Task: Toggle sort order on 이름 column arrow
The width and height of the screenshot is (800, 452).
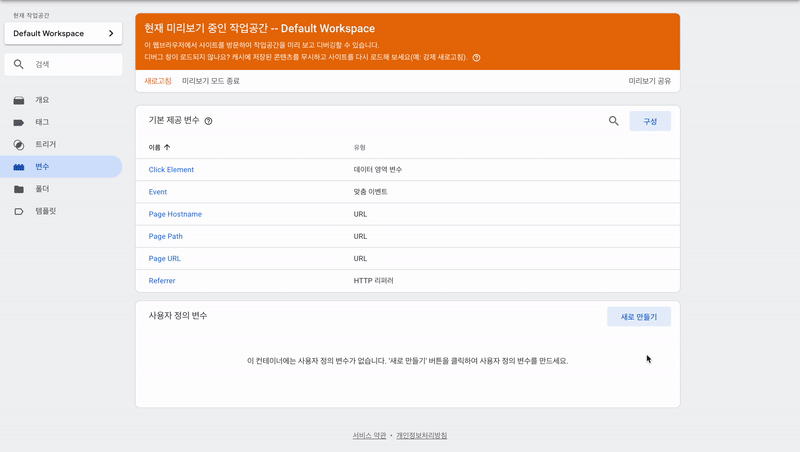Action: click(x=167, y=147)
